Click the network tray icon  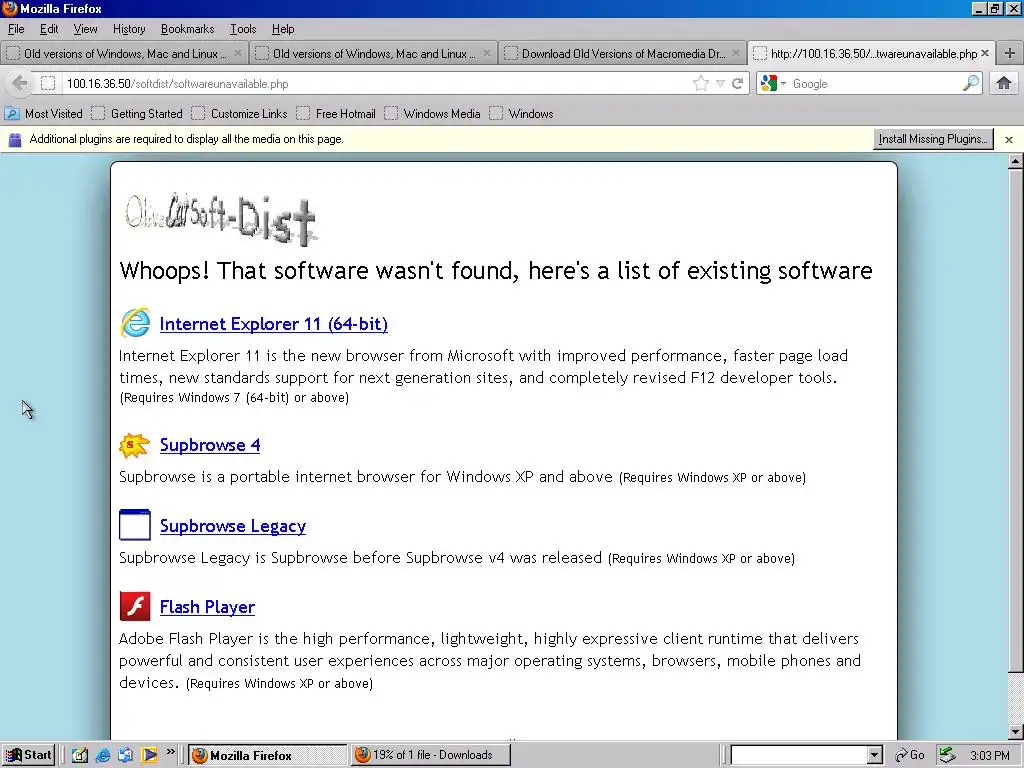pyautogui.click(x=947, y=756)
